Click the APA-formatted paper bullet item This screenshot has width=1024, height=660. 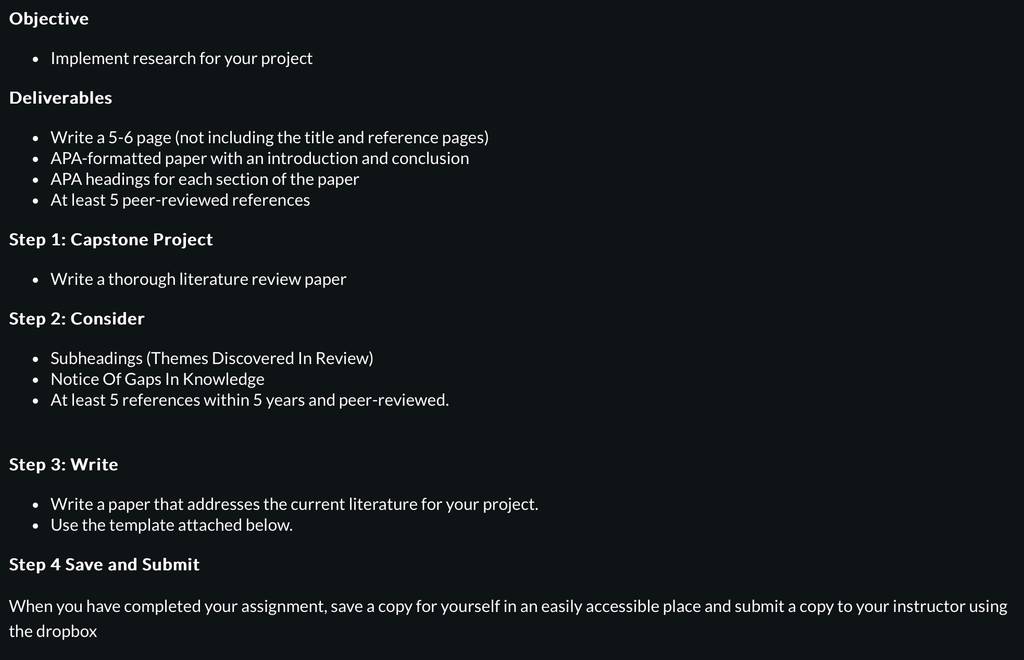pos(260,159)
